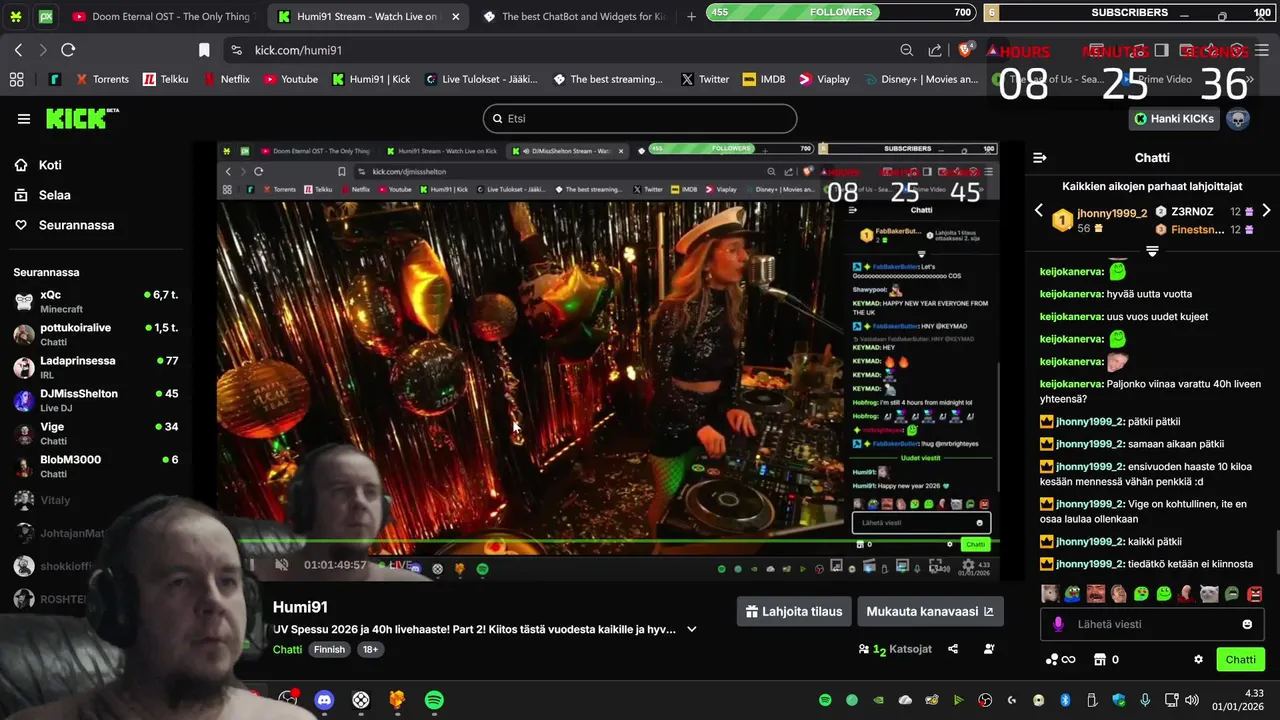The image size is (1280, 720).
Task: Open the zoom magnifier in the address bar
Action: pyautogui.click(x=906, y=50)
